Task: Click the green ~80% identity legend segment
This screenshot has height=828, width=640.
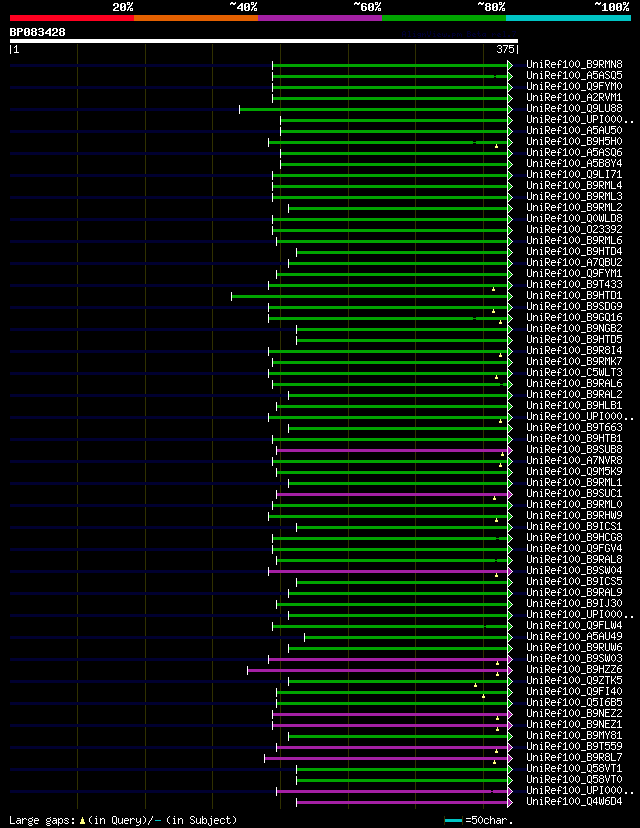Action: (444, 18)
